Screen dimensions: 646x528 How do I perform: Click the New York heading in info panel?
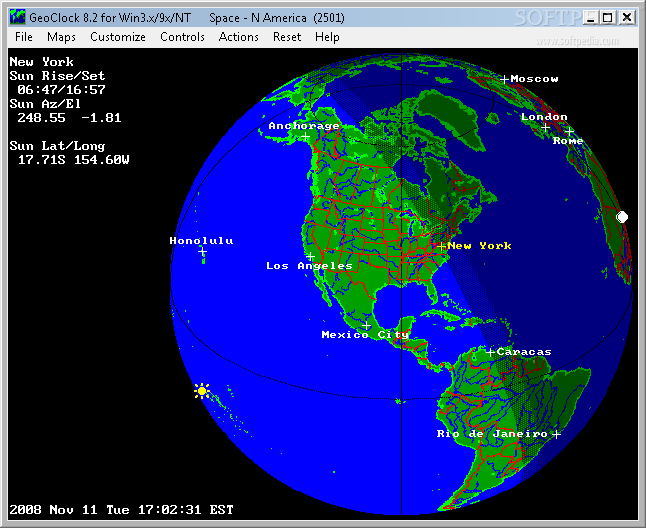pyautogui.click(x=42, y=62)
